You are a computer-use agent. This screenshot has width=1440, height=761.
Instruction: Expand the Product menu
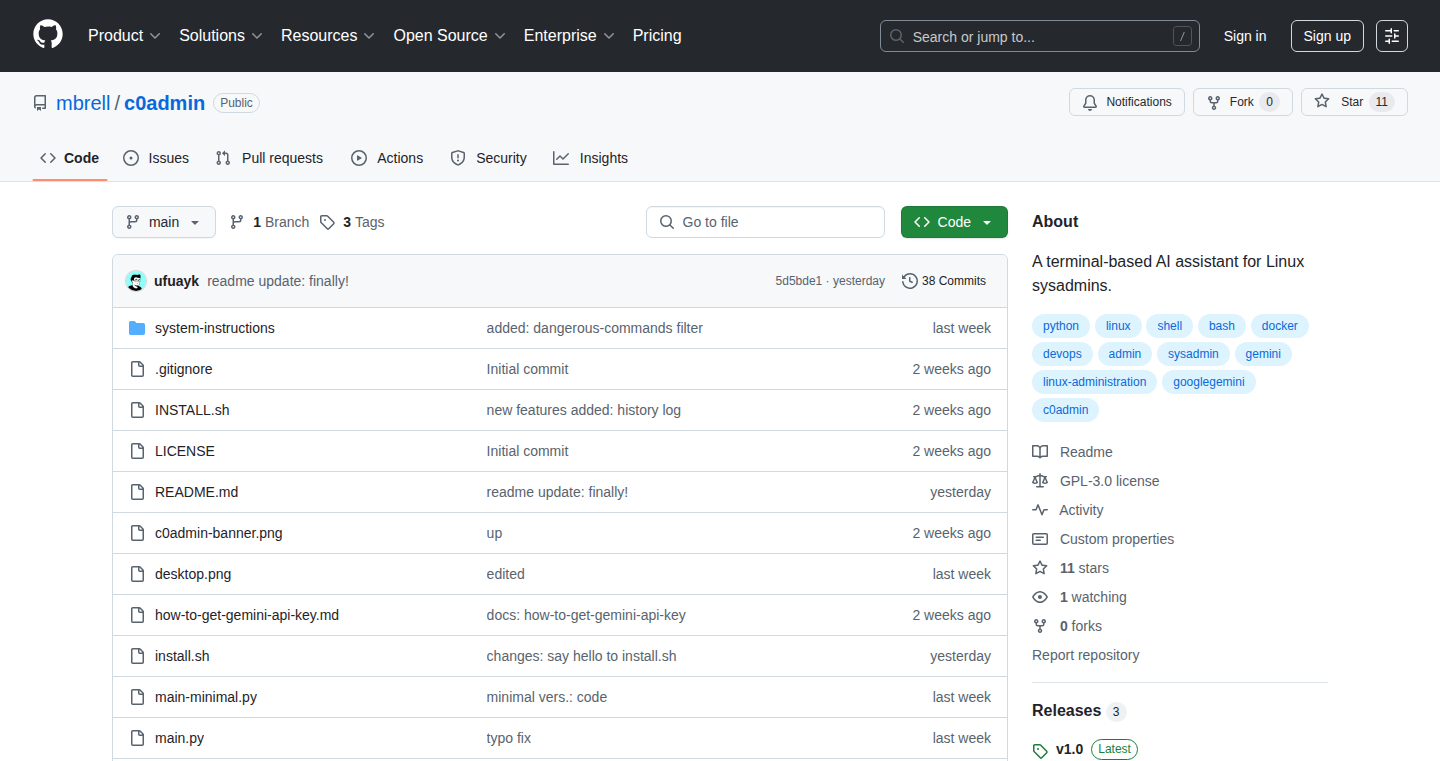point(124,35)
